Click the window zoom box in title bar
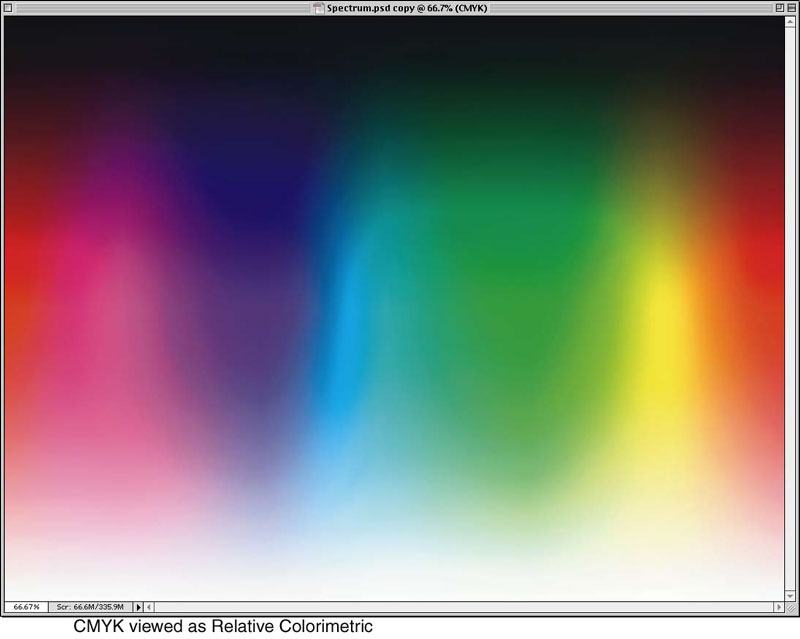The image size is (800, 639). (x=780, y=8)
